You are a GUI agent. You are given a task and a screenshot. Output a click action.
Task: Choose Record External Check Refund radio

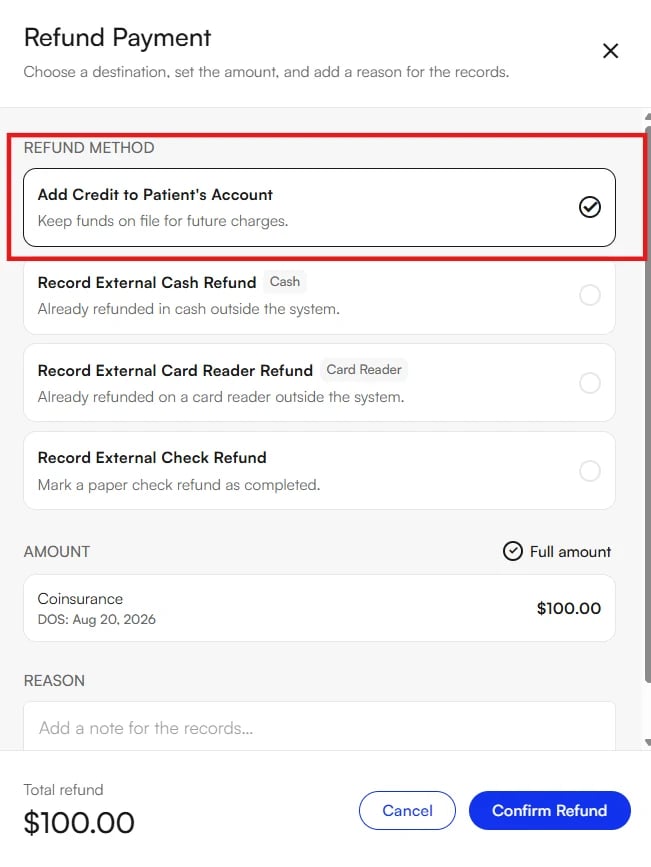pyautogui.click(x=590, y=471)
